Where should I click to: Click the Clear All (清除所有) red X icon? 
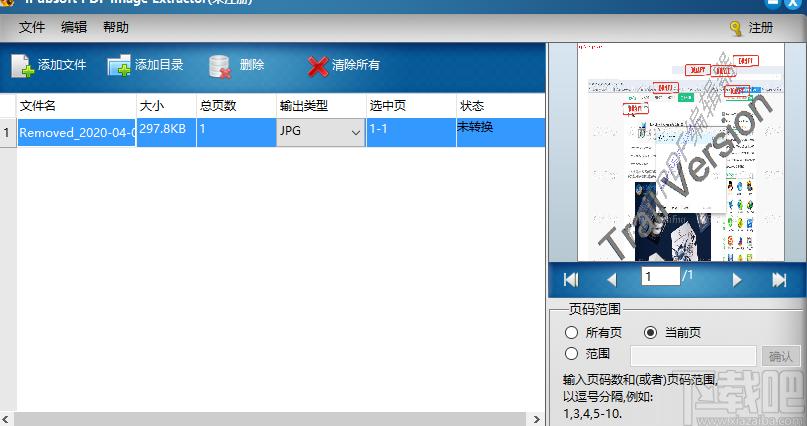318,66
